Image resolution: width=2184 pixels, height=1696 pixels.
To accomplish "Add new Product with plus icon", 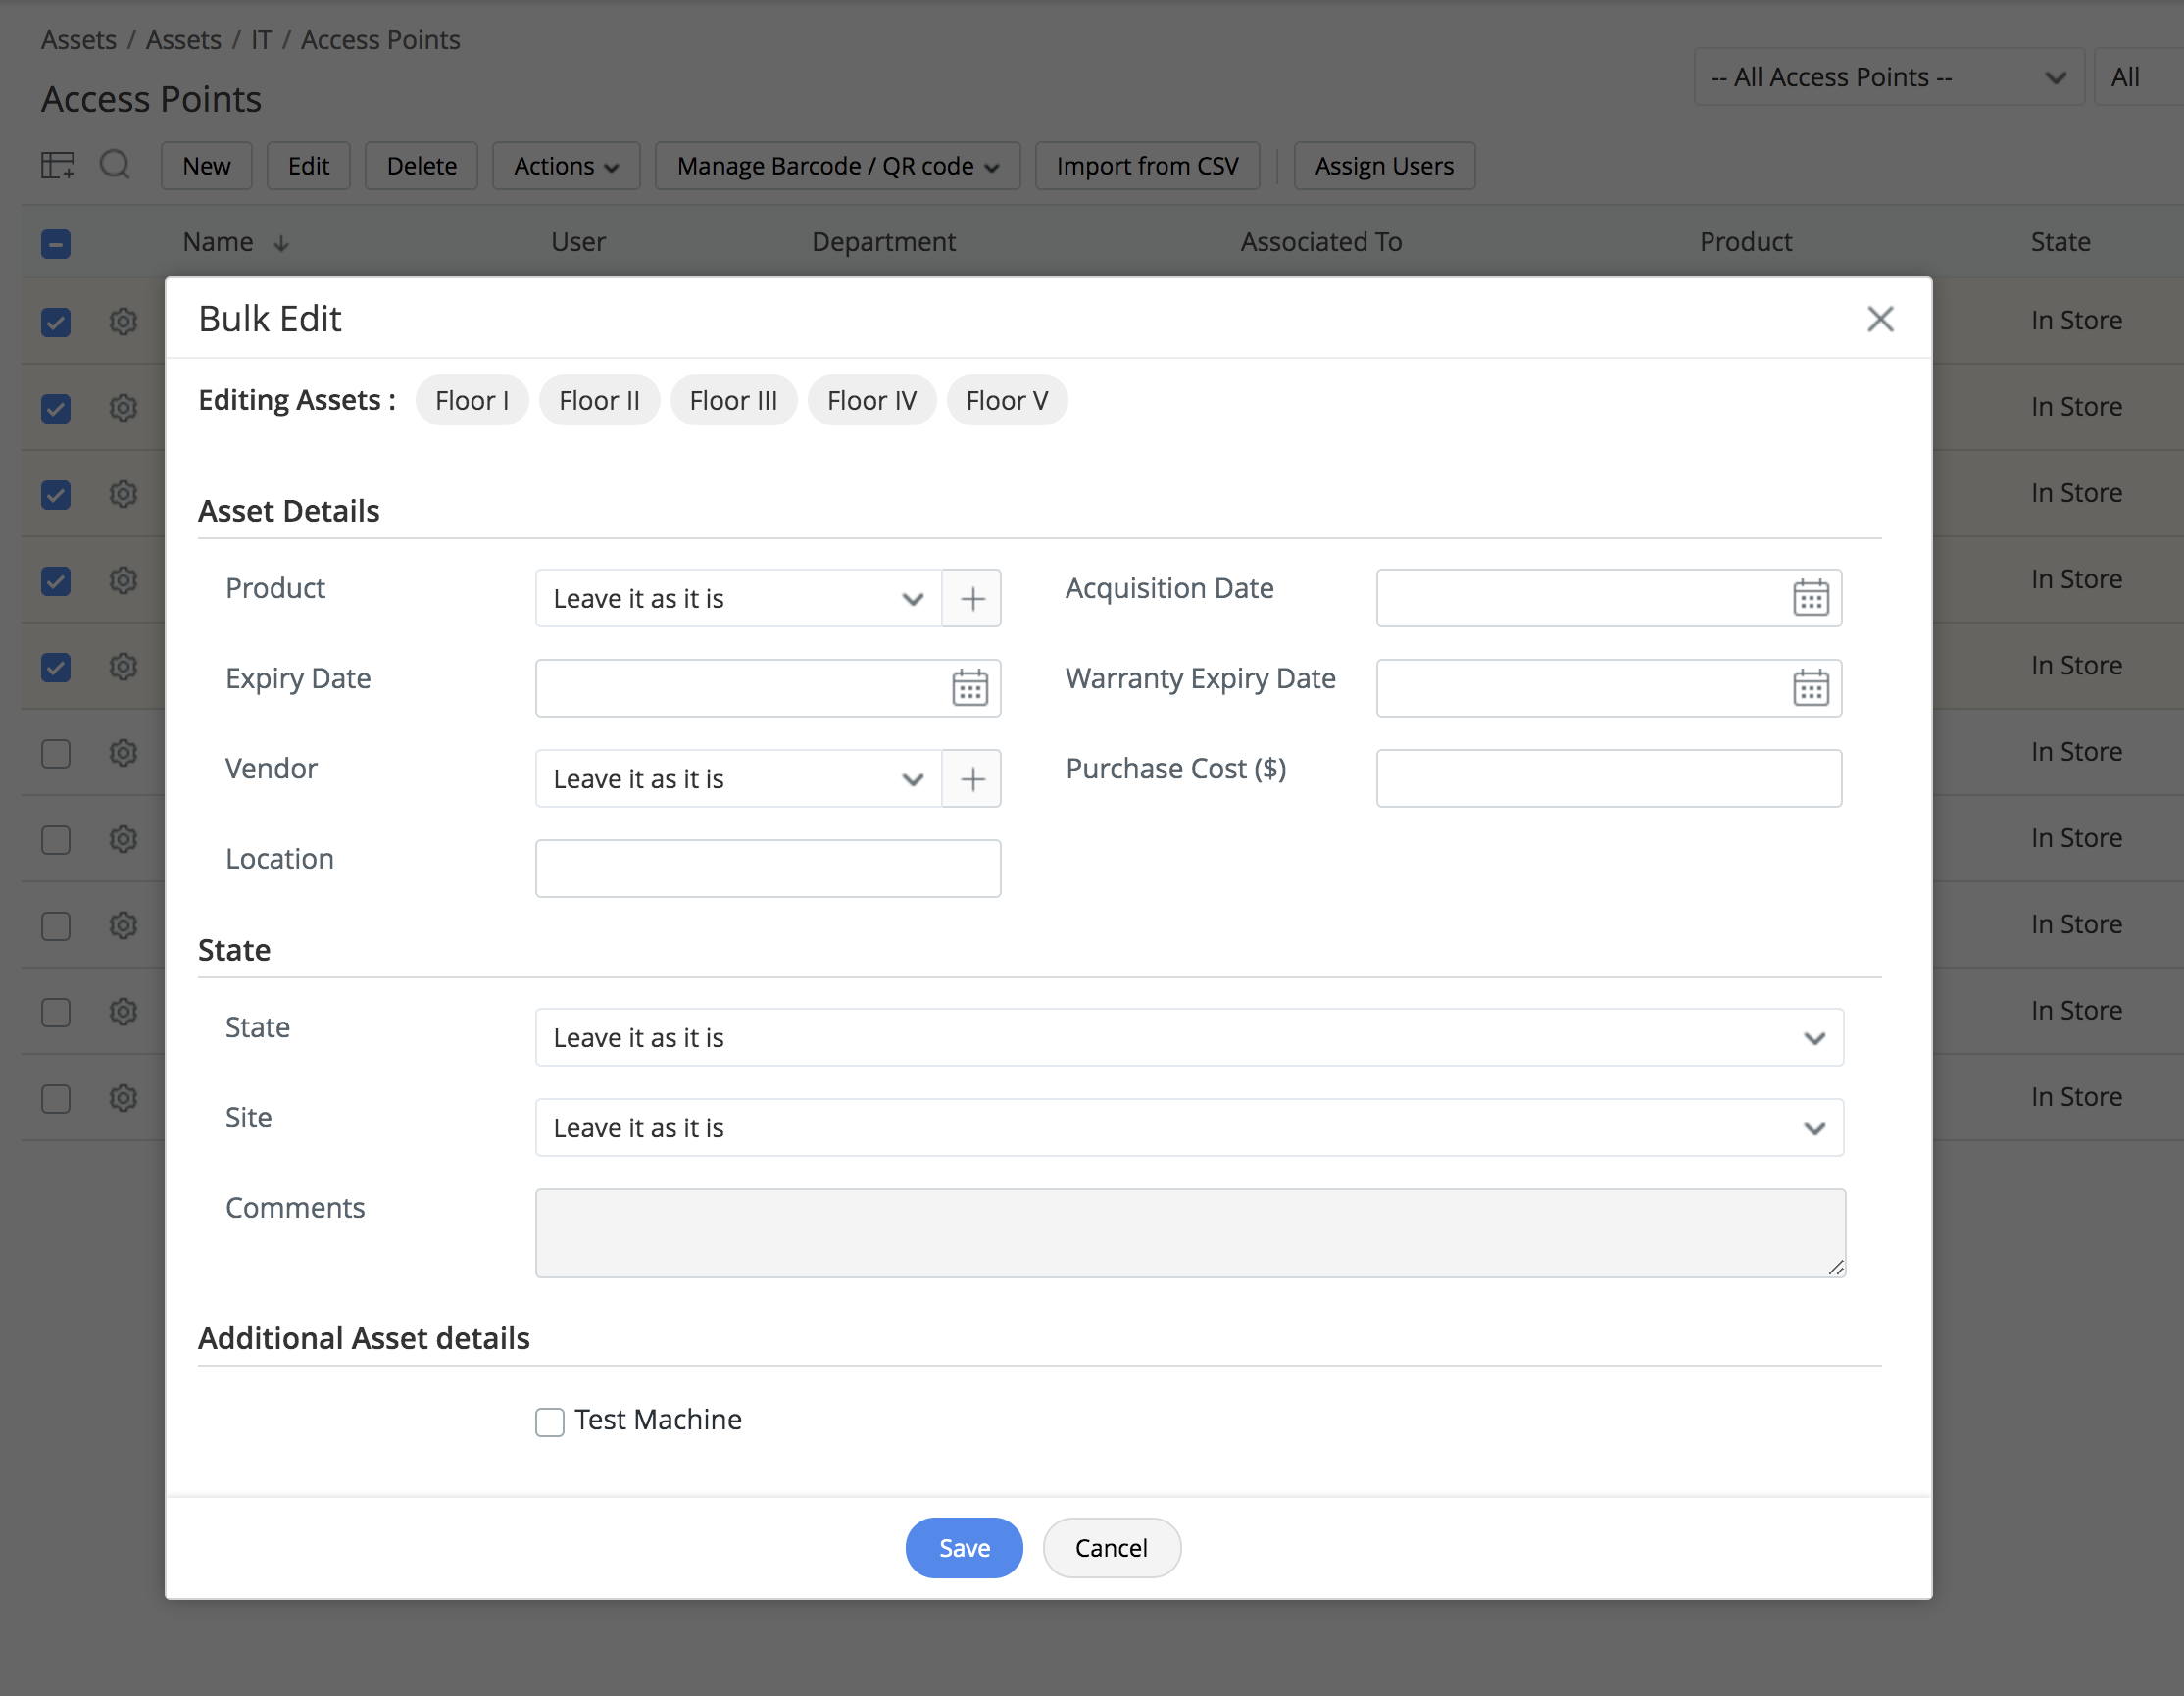I will pyautogui.click(x=972, y=598).
